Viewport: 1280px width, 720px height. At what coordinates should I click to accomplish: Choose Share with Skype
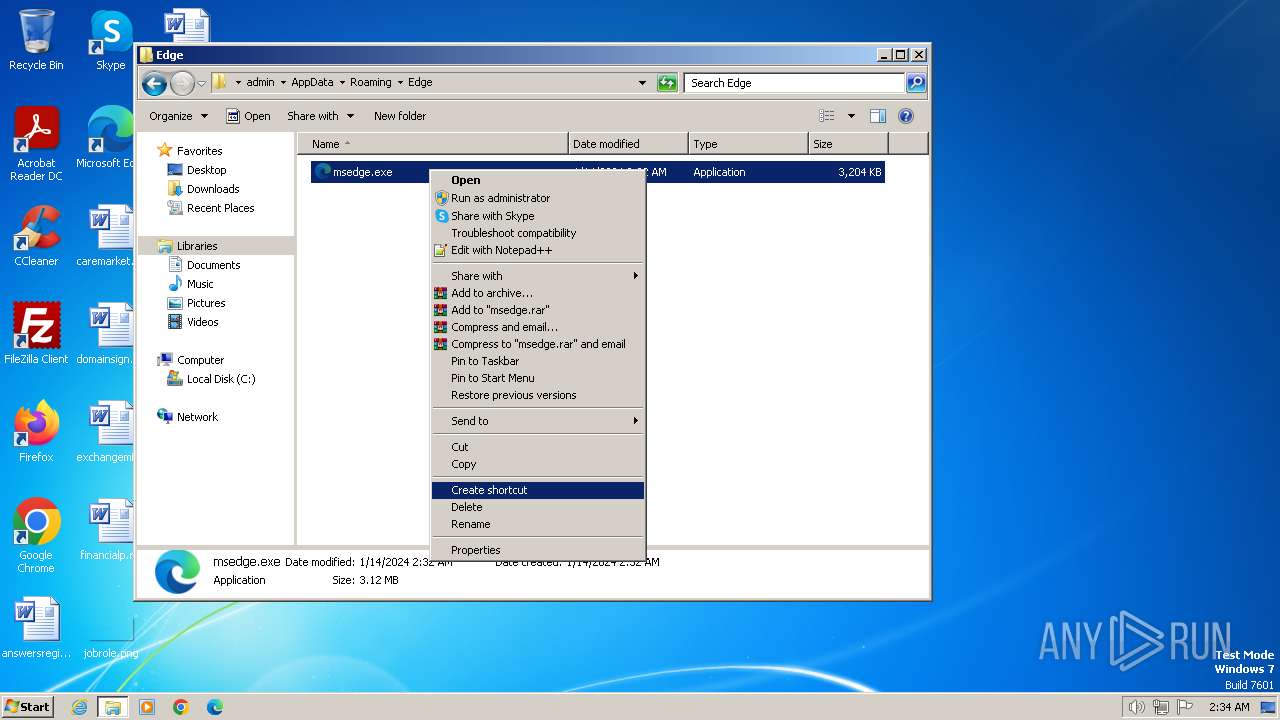click(x=538, y=216)
